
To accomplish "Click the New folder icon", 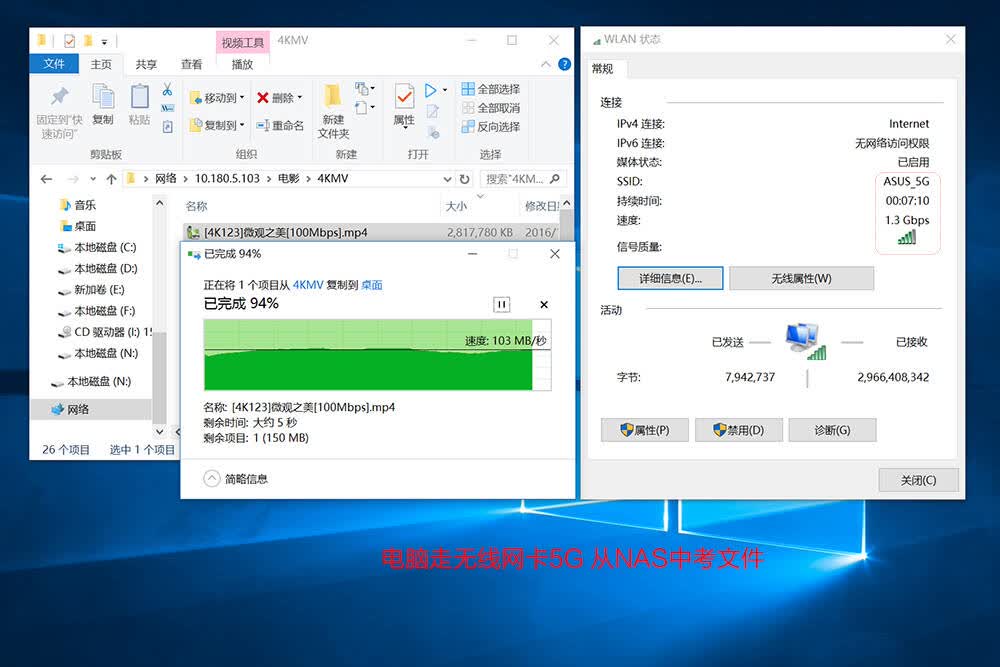I will point(333,96).
